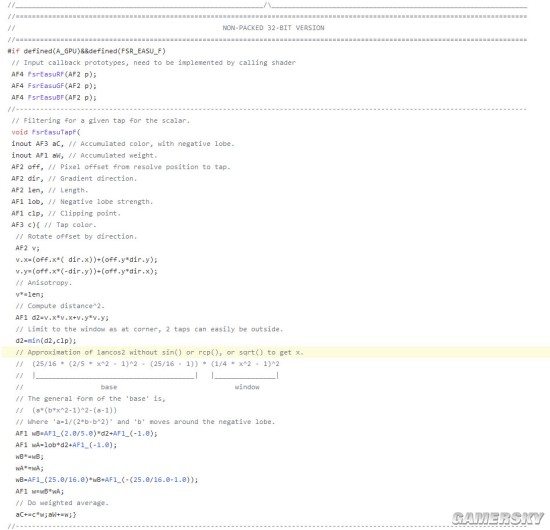The image size is (550, 530).
Task: Click the 'inout AF1 aW' parameter line
Action: tap(84, 155)
